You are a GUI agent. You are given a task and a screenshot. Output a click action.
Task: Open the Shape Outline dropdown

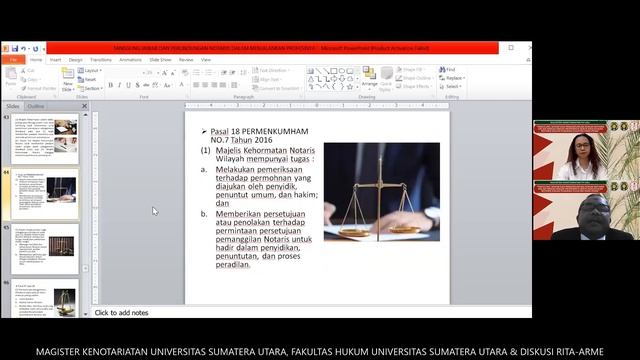[414, 78]
